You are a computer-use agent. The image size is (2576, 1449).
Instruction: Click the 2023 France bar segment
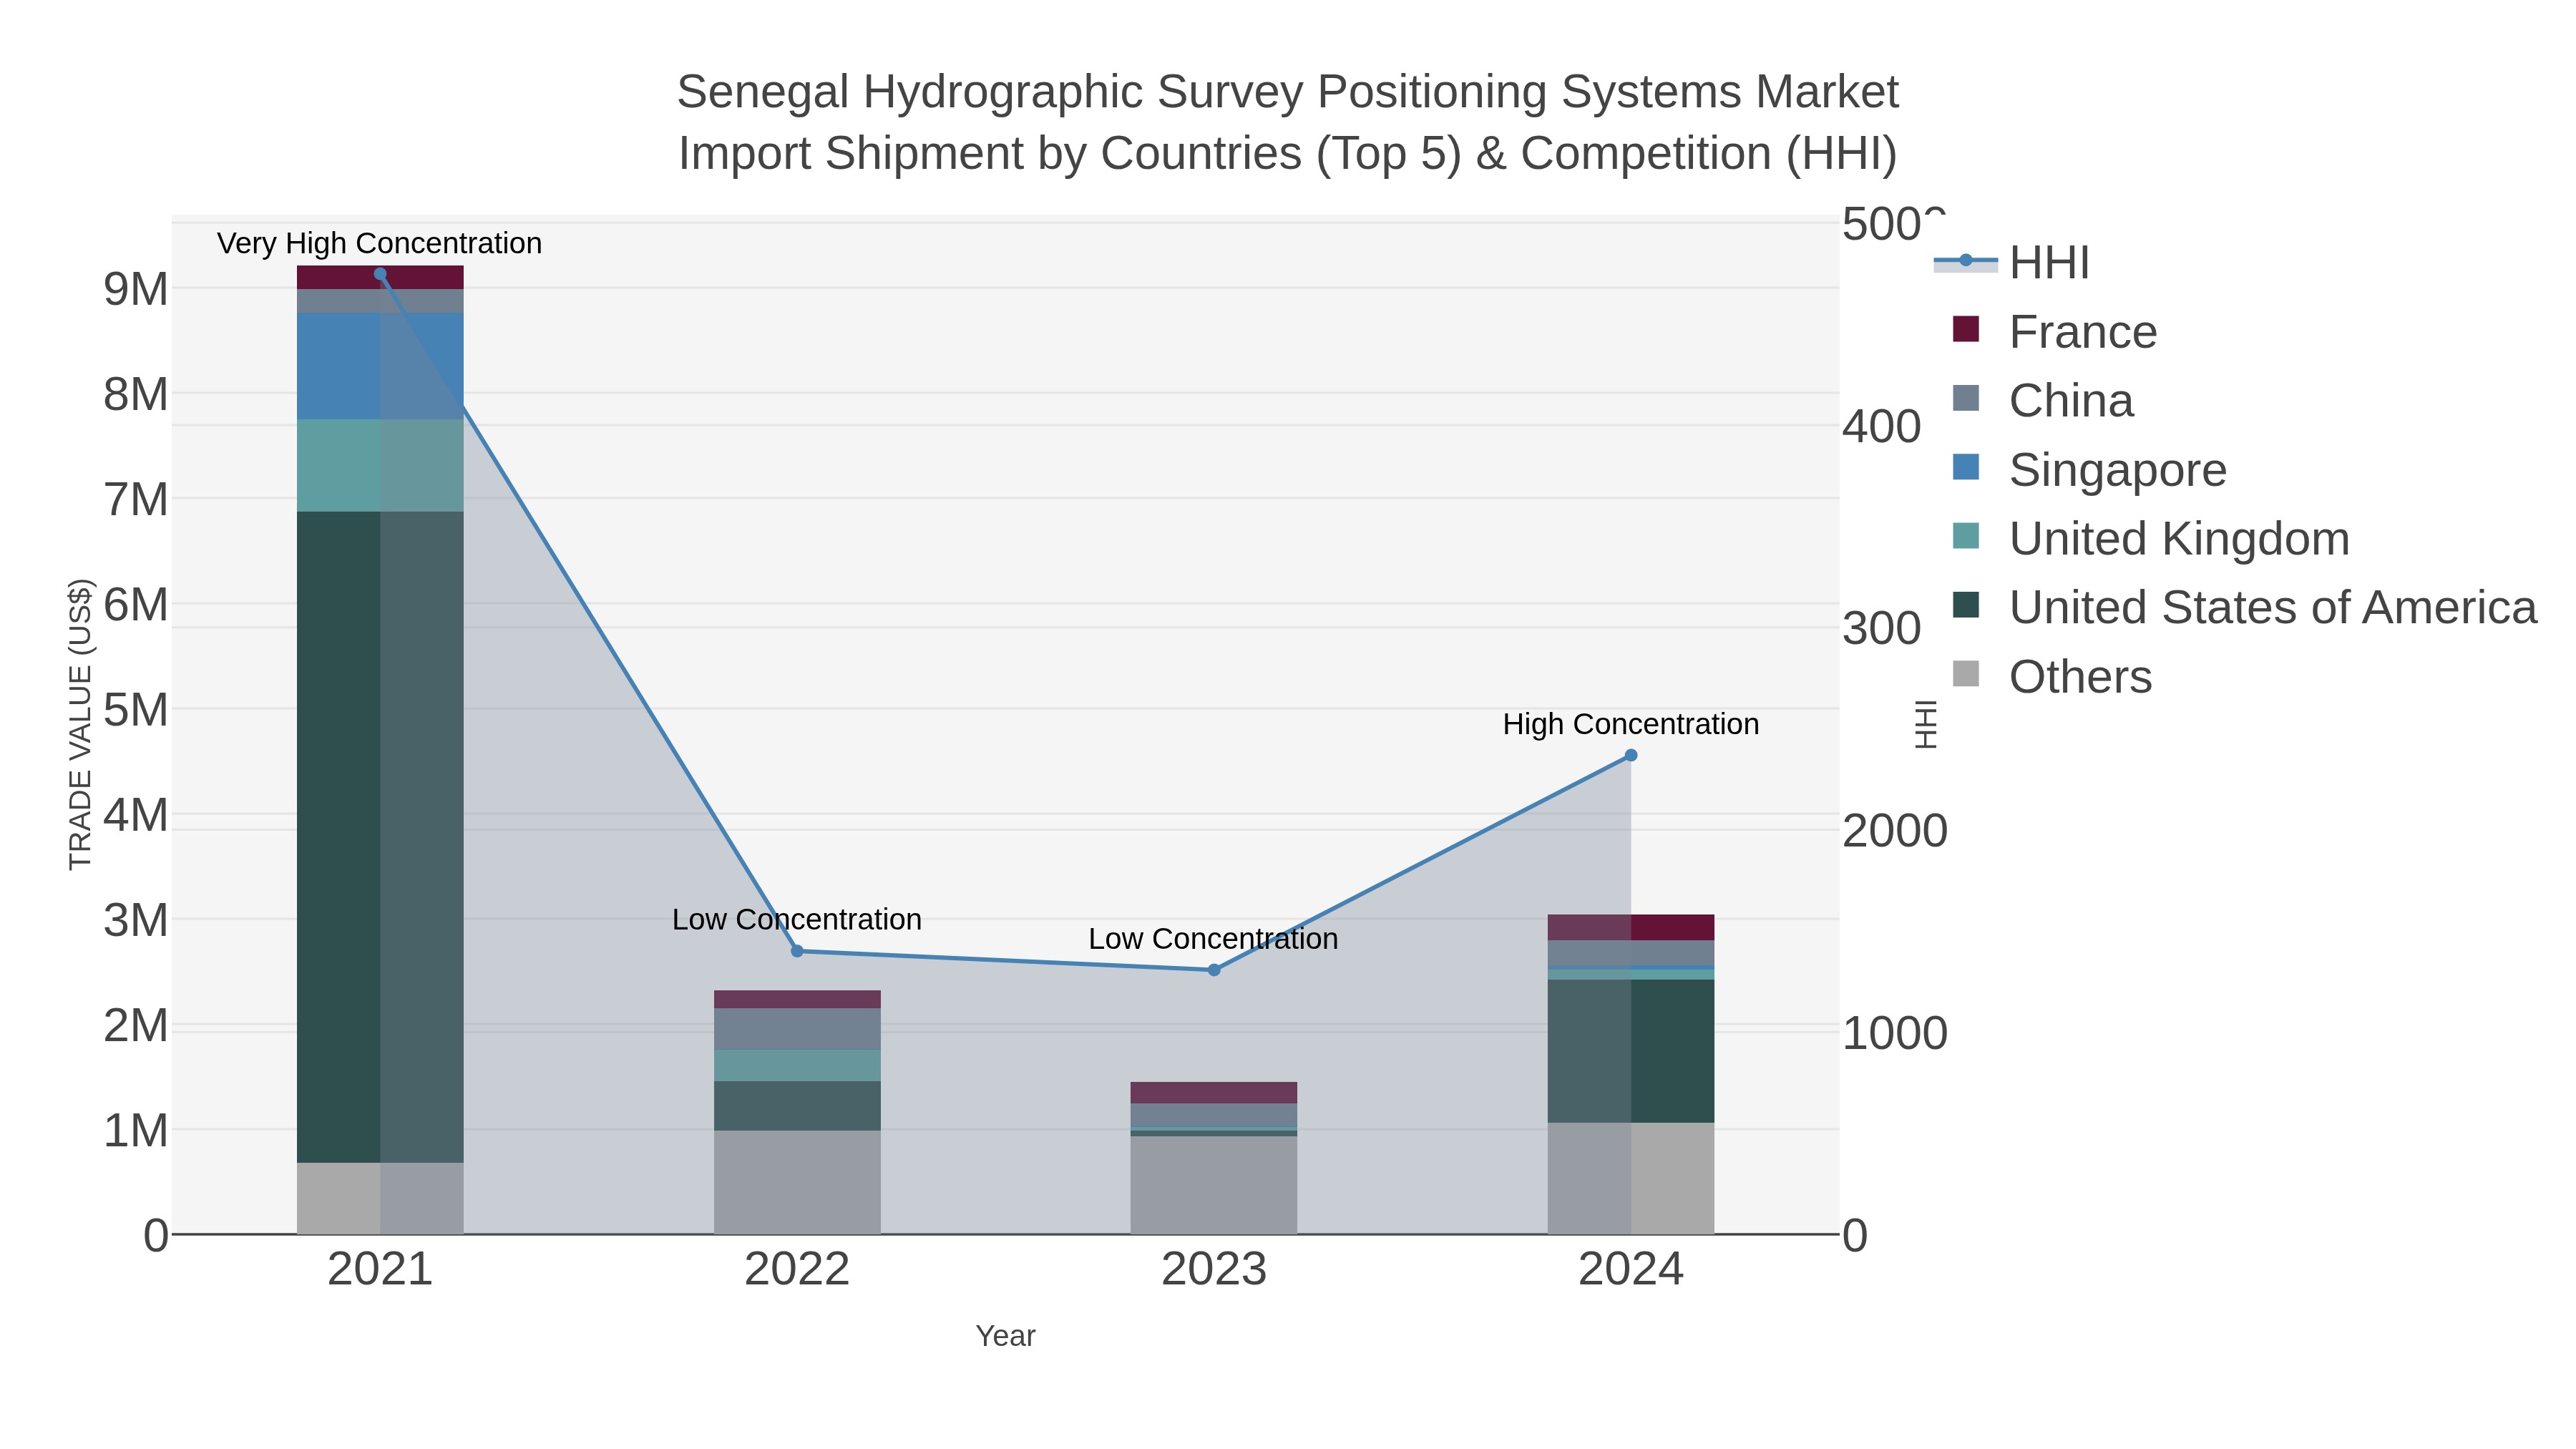click(1214, 1093)
